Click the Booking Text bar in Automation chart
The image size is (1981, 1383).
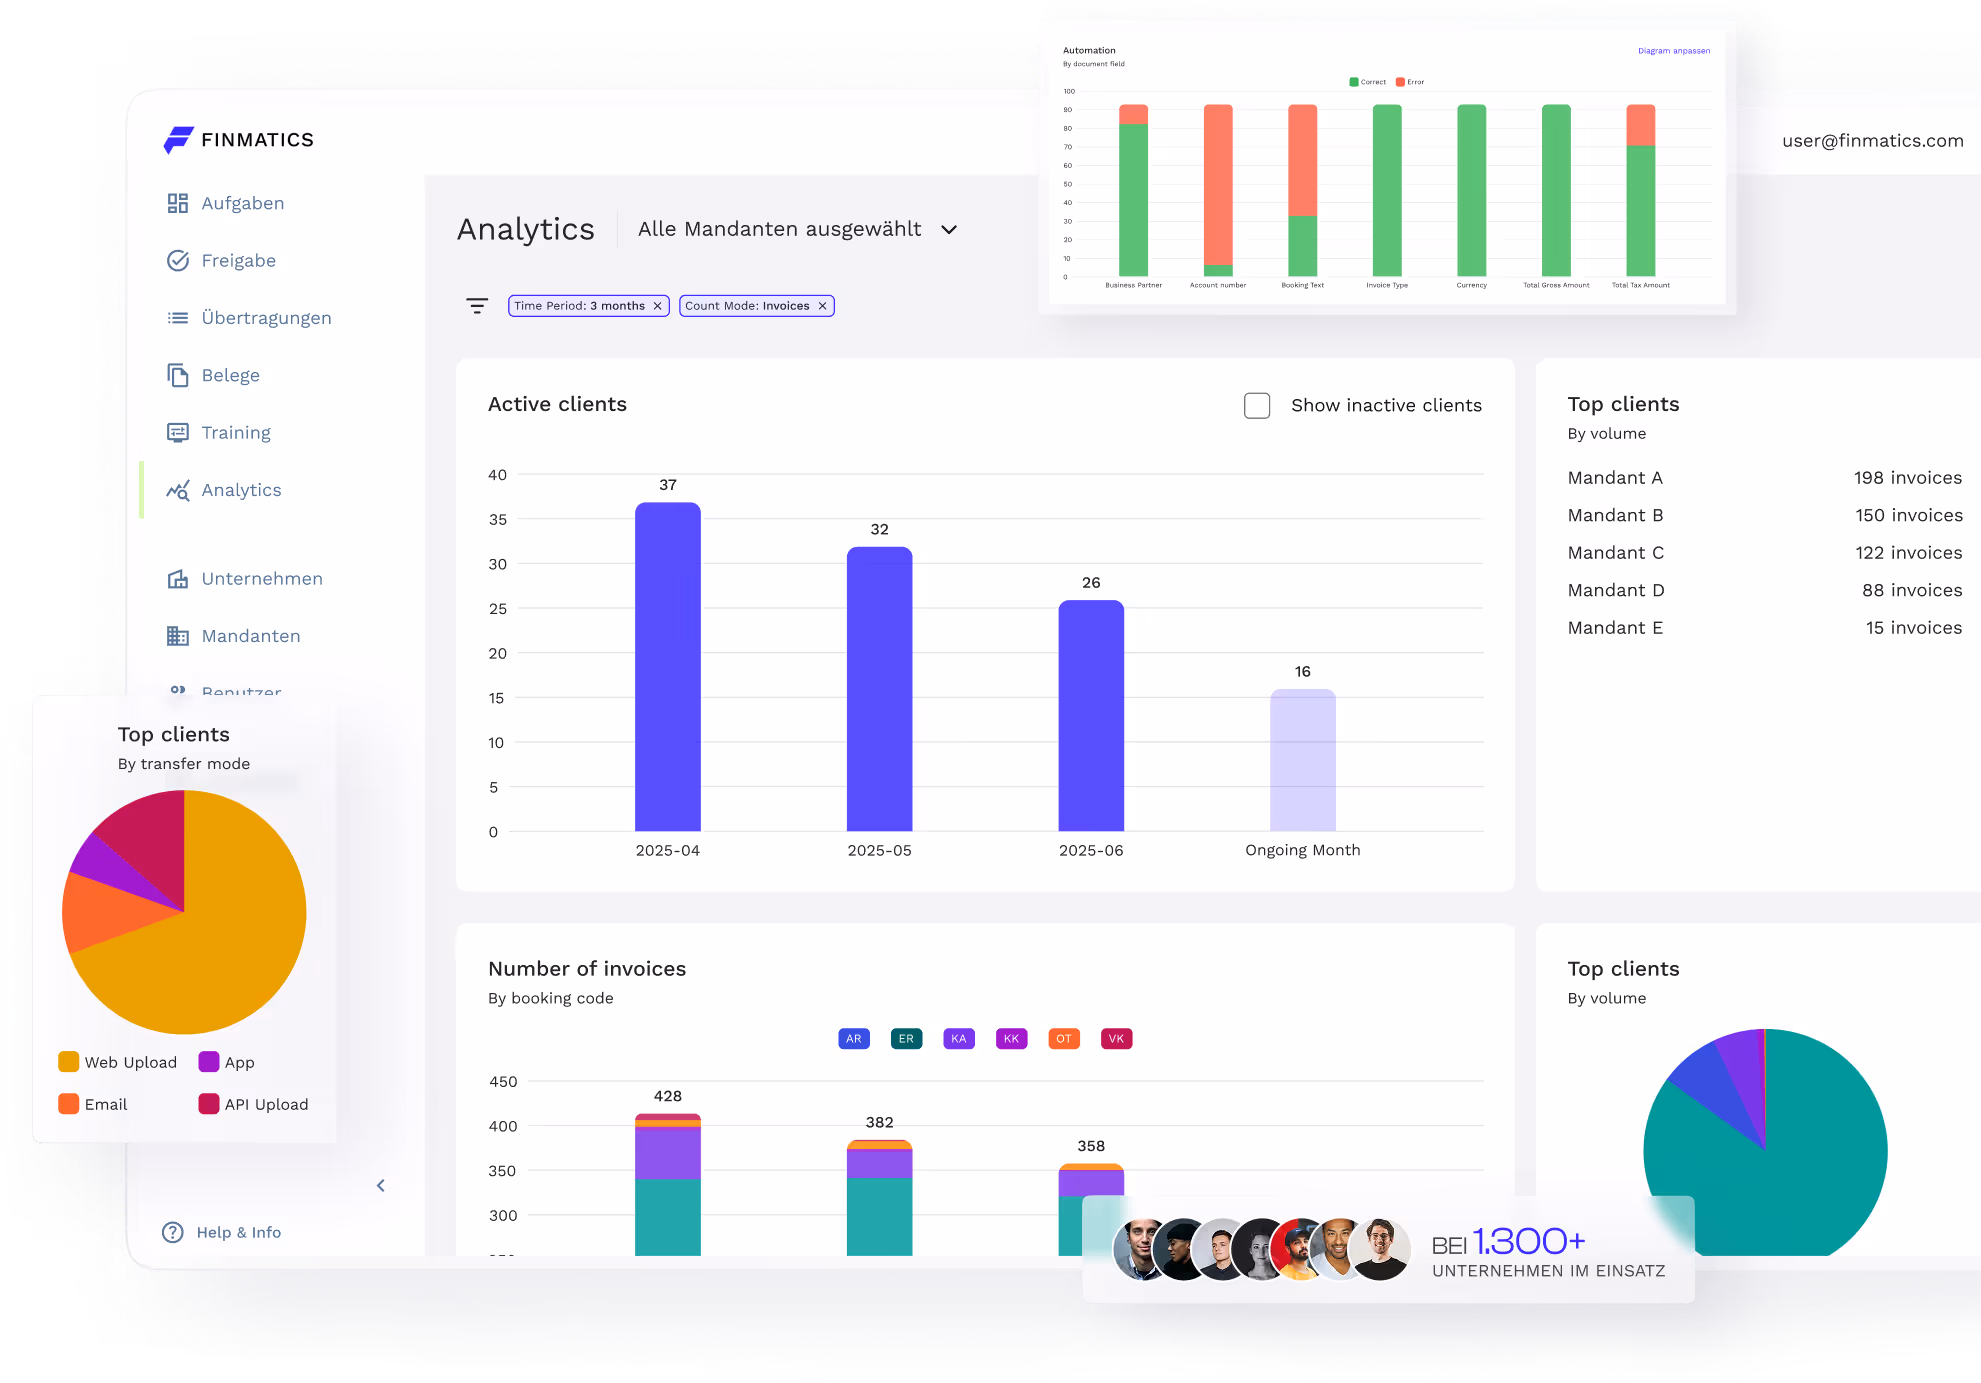coord(1303,190)
